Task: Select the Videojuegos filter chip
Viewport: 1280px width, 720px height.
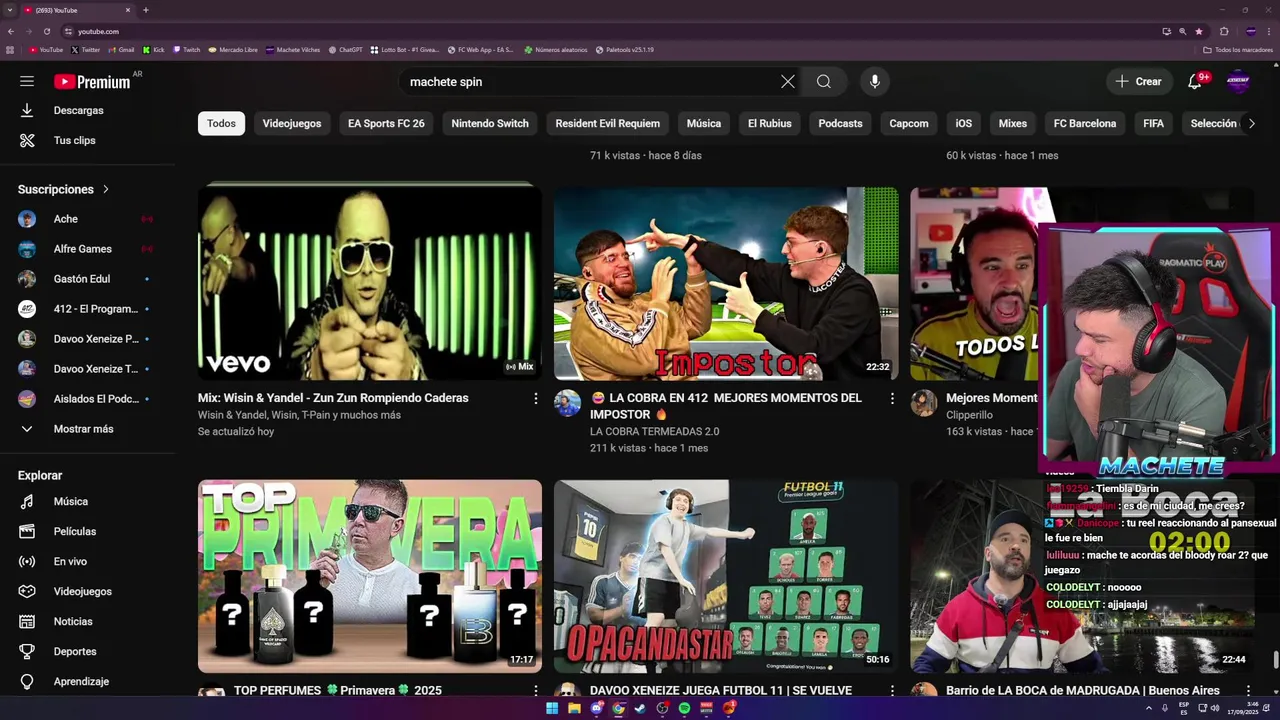Action: (292, 123)
